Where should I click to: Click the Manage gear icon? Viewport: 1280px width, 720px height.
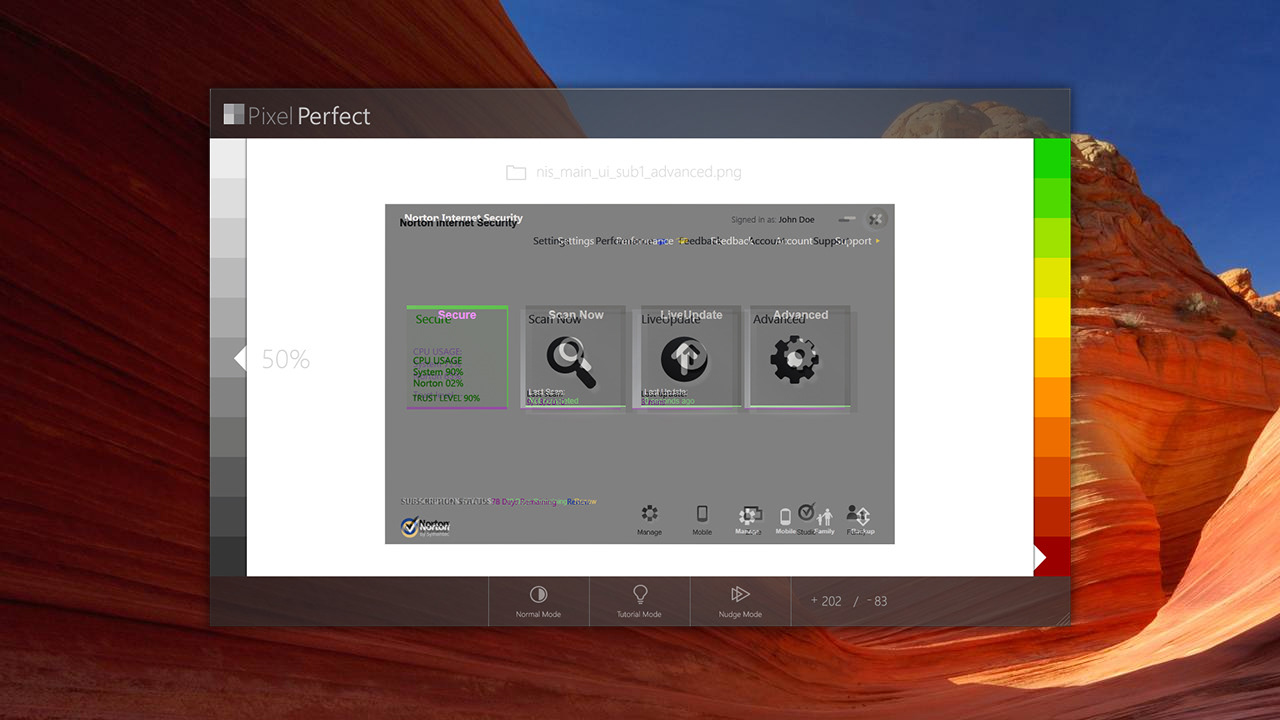click(649, 515)
